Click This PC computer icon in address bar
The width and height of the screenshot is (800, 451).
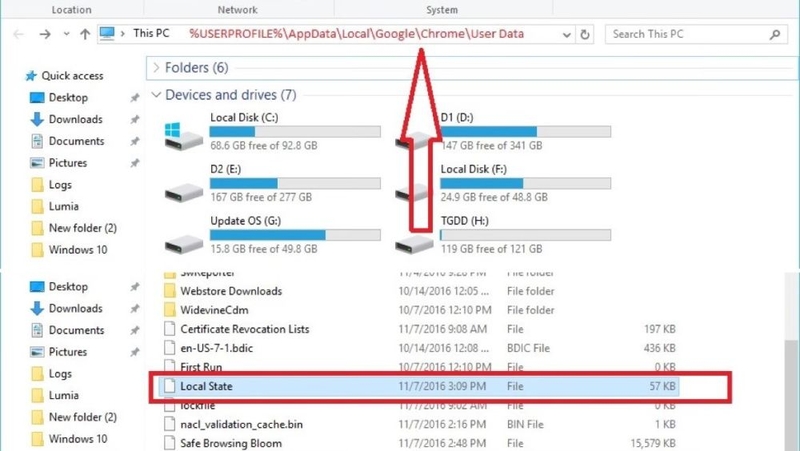point(107,34)
